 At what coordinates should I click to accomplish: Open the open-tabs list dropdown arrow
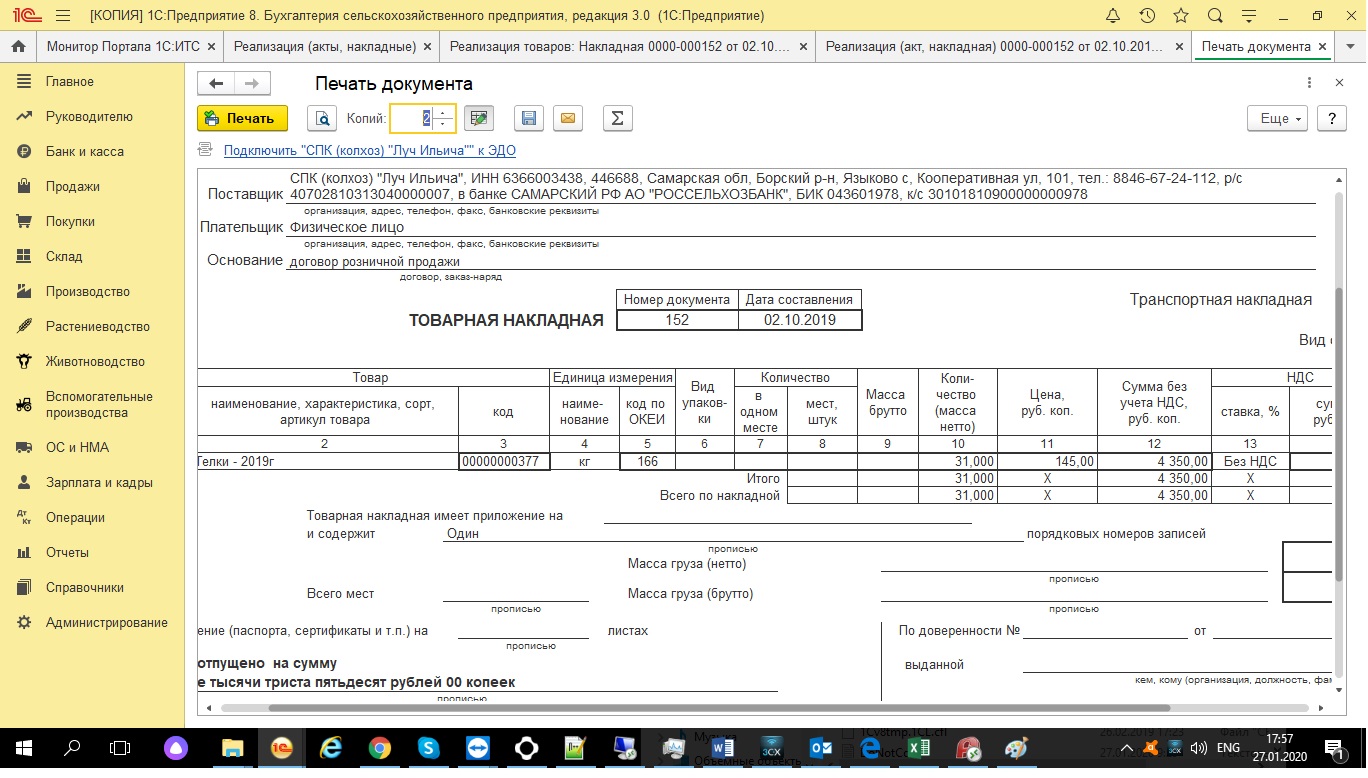pos(1350,47)
